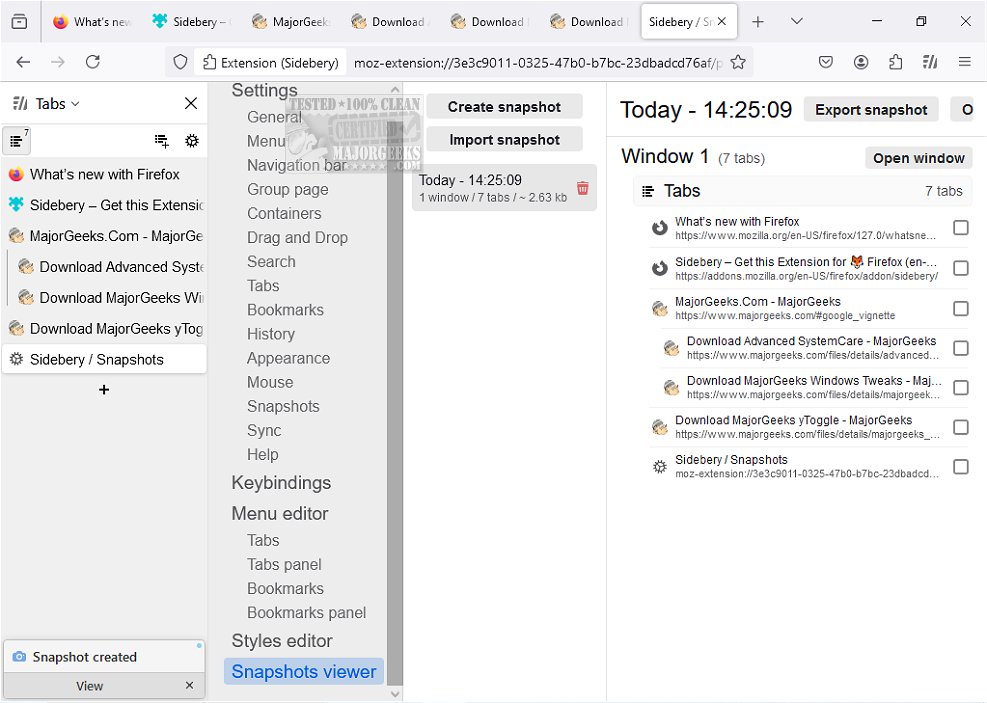Click the add tabs panel icon in Sidebery

(x=162, y=141)
